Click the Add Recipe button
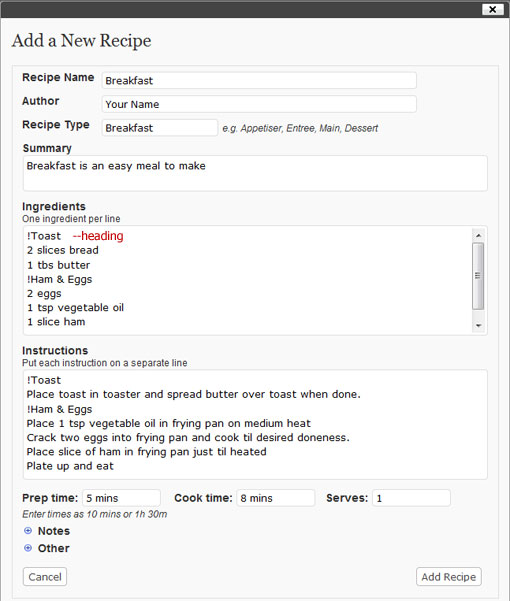Viewport: 510px width, 601px height. click(448, 576)
